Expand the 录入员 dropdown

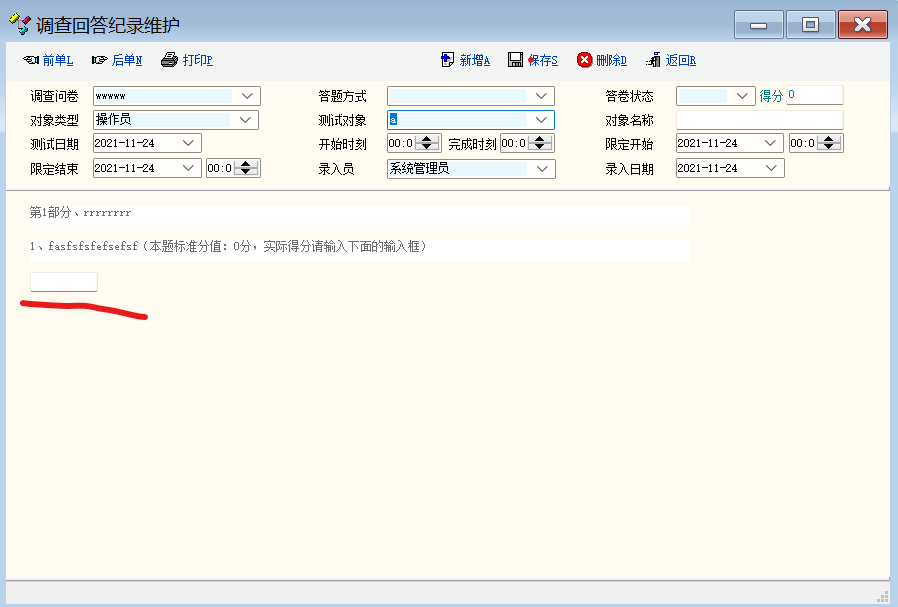click(542, 169)
